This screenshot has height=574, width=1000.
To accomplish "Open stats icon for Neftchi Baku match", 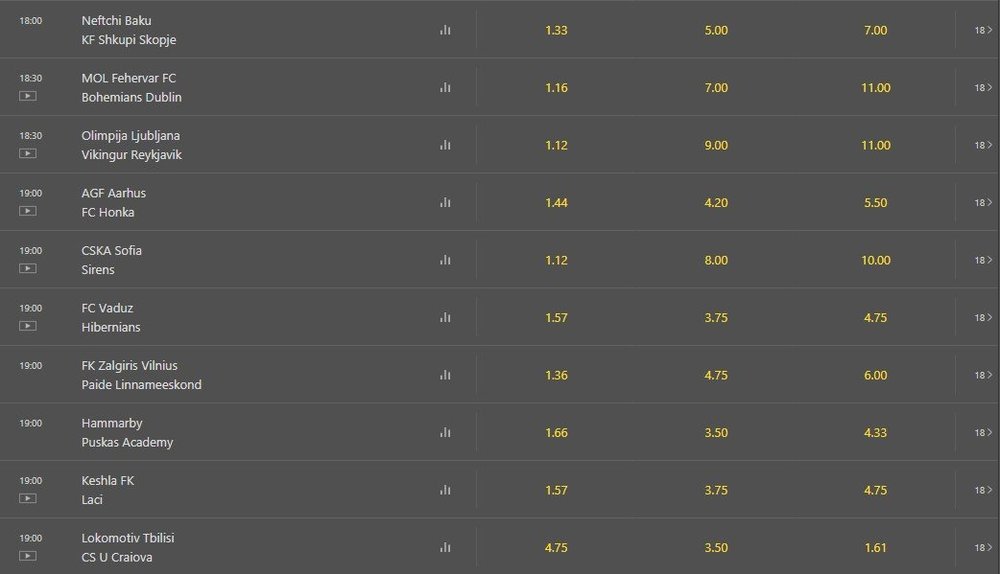I will [x=445, y=30].
